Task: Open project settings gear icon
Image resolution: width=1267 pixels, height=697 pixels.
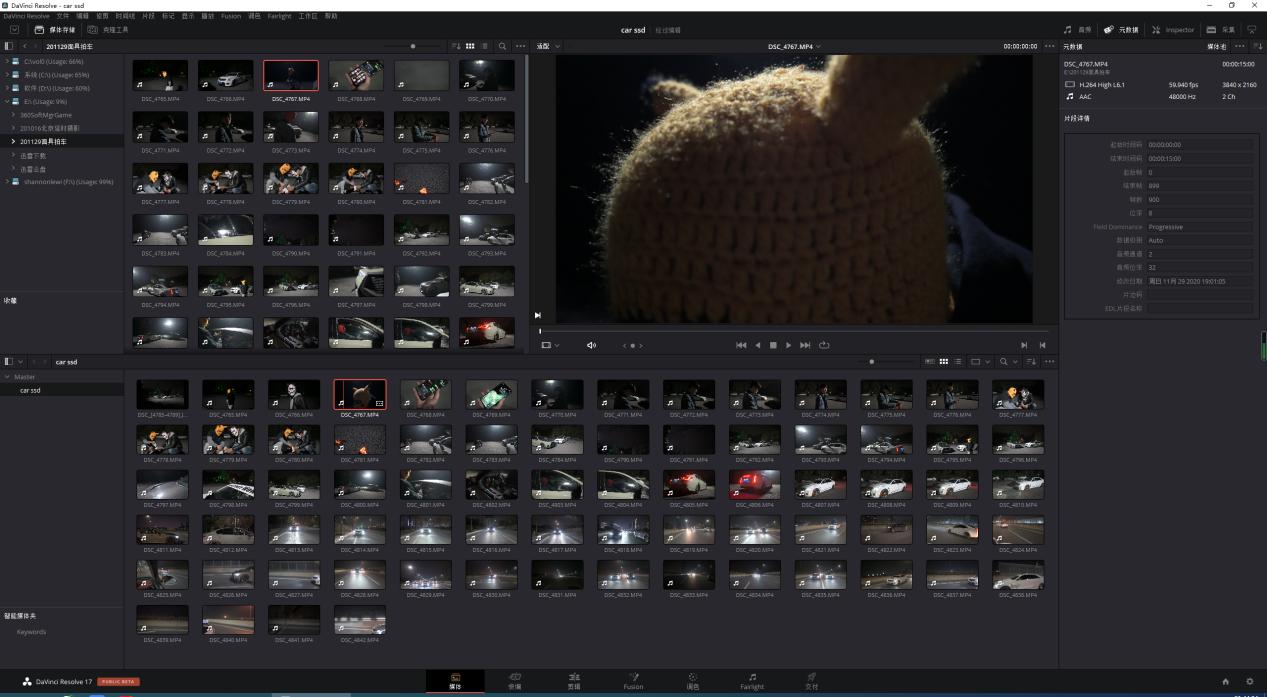Action: [1249, 681]
